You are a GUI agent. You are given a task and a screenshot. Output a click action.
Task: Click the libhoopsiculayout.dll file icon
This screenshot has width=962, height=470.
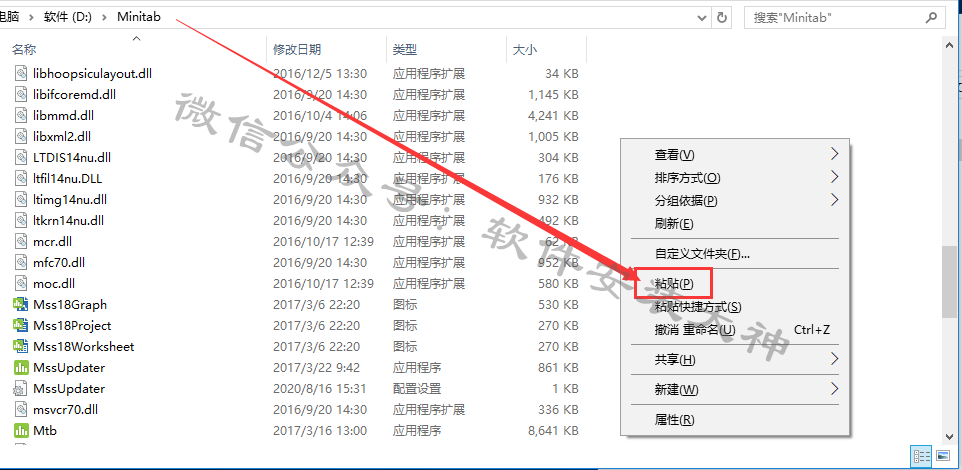21,74
